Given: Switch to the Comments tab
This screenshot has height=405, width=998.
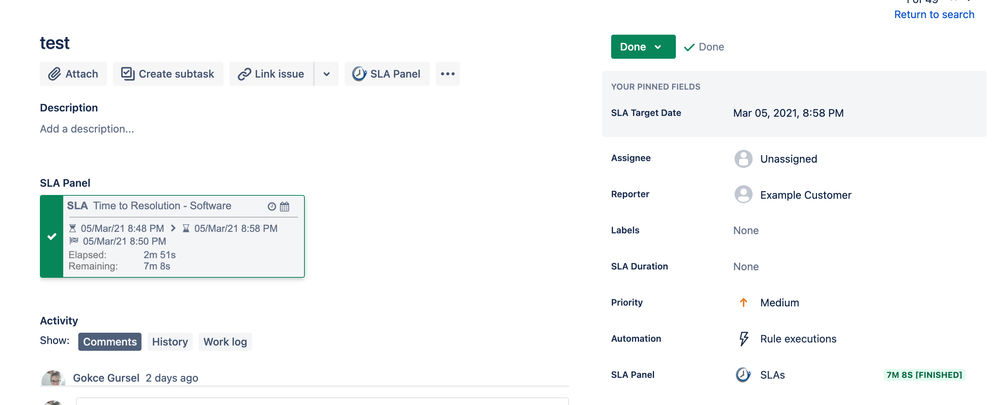Looking at the screenshot, I should click(x=110, y=341).
